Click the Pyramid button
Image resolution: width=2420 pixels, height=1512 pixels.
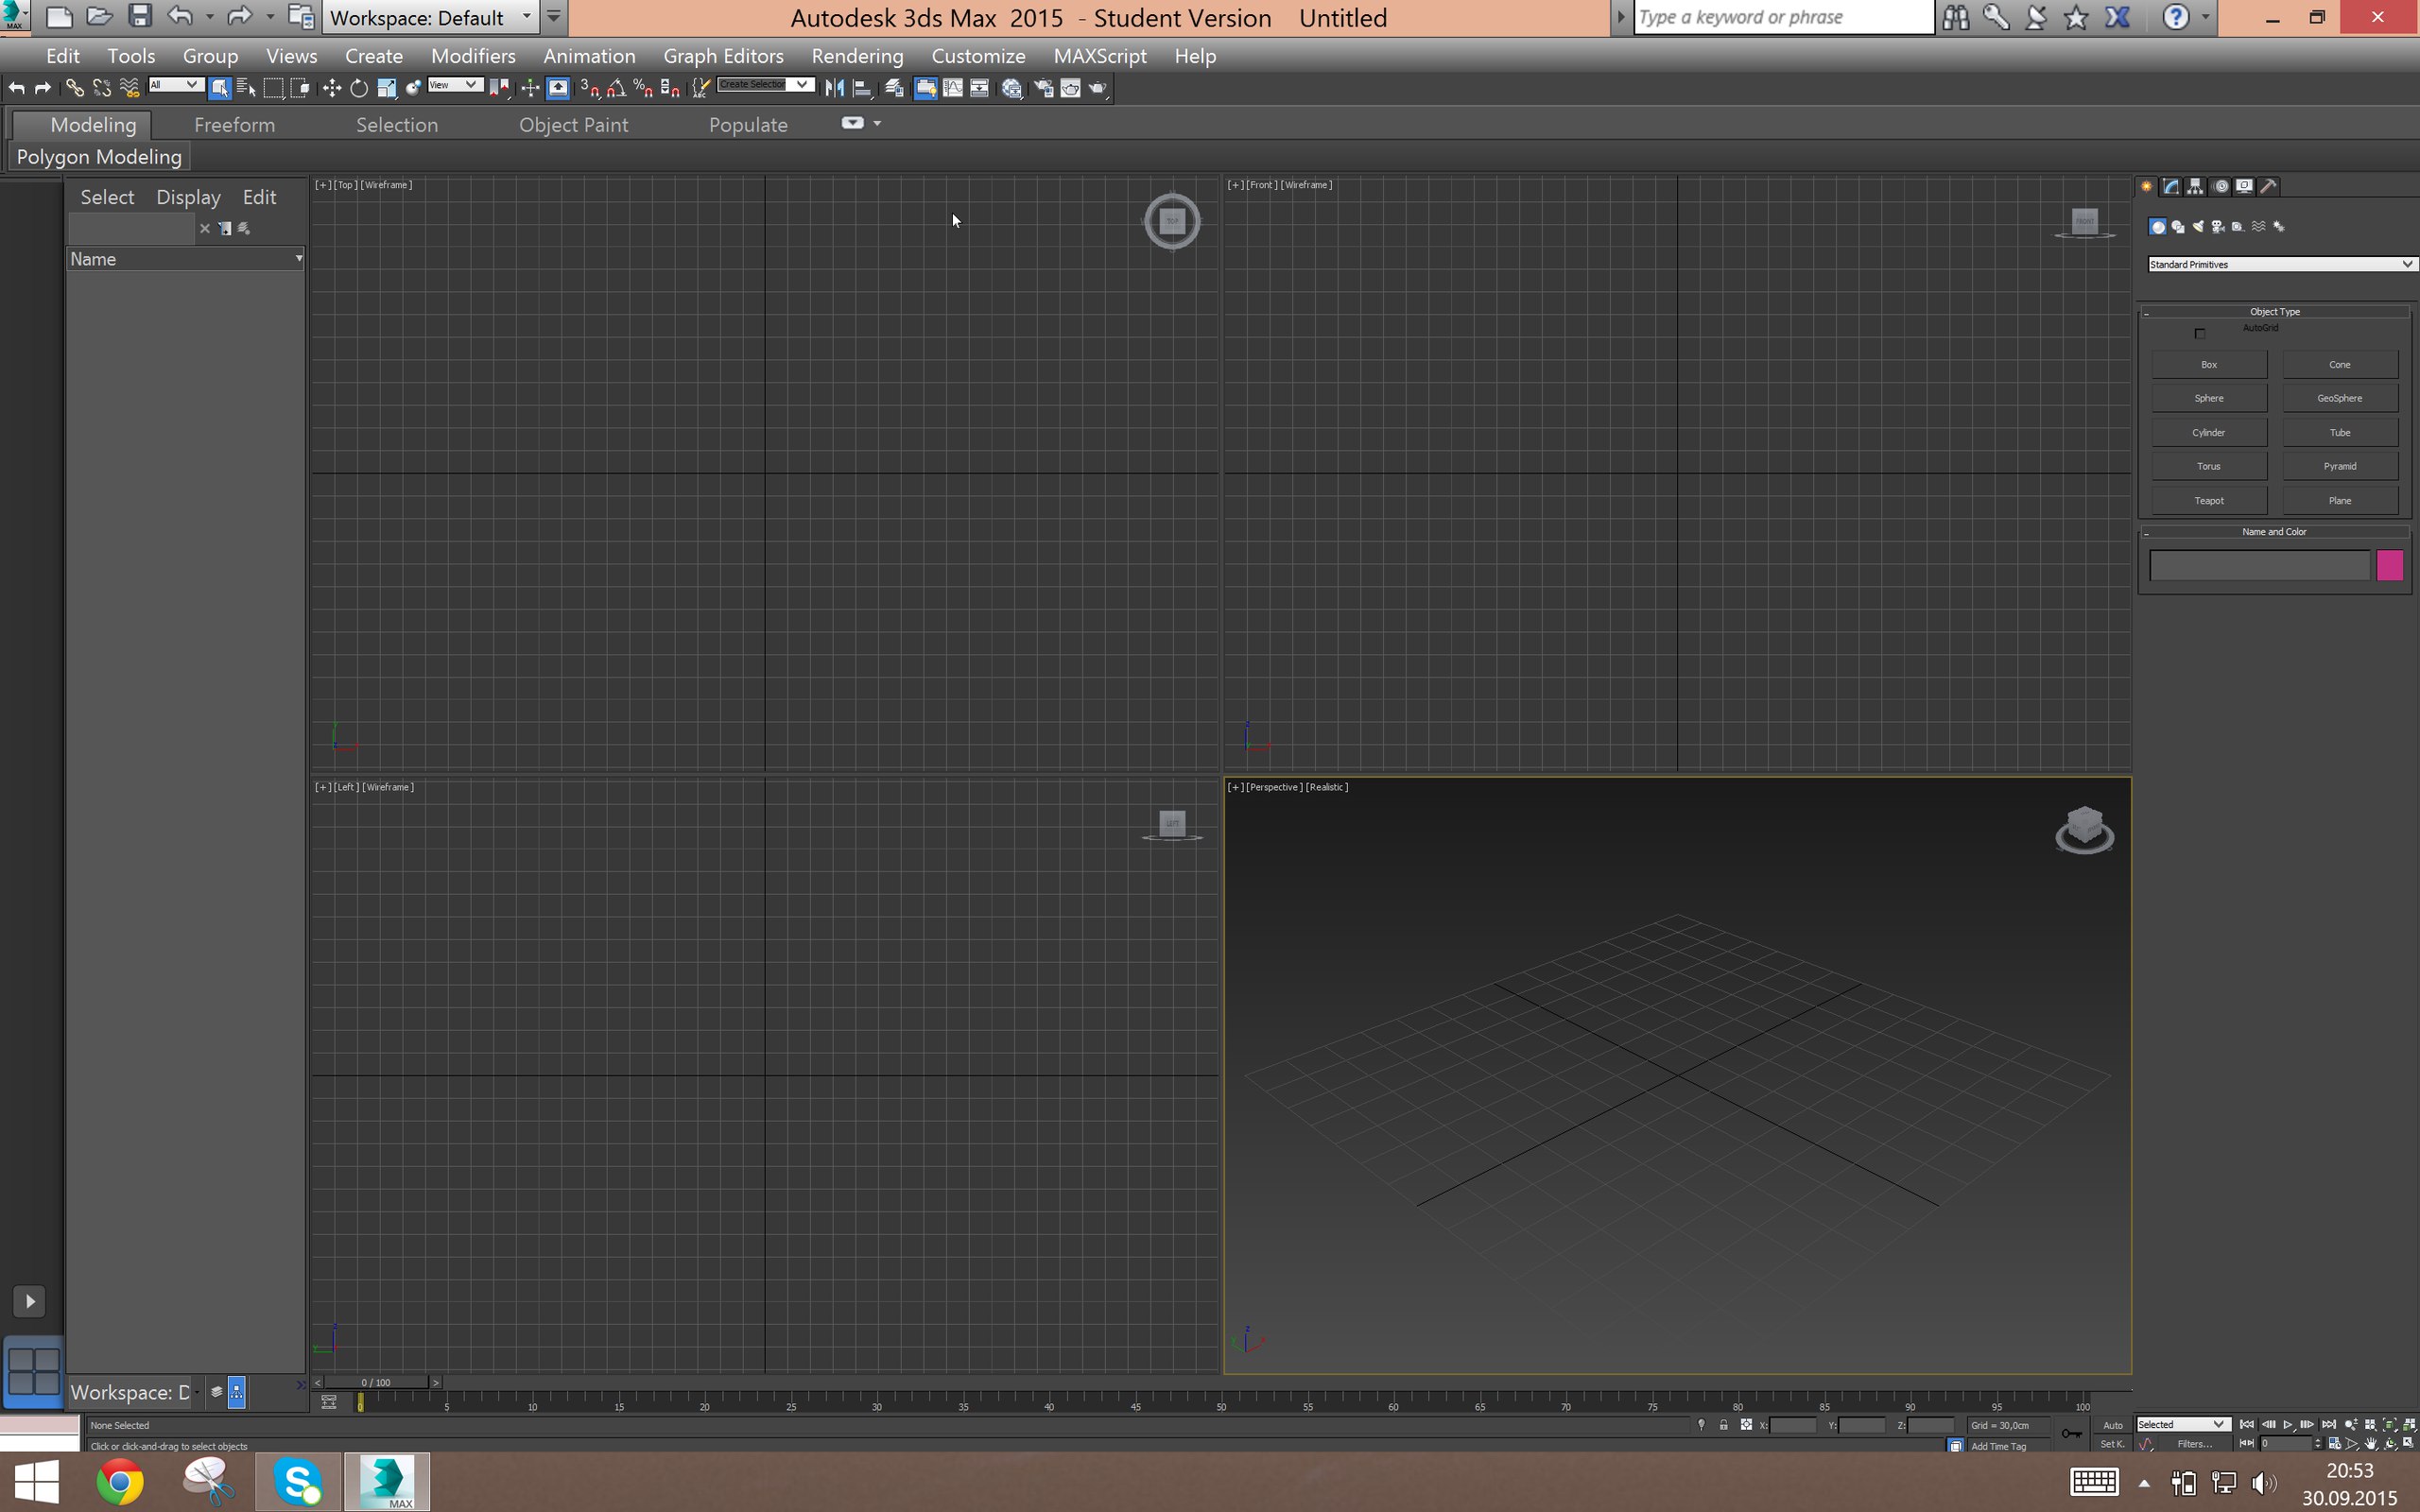(2340, 467)
